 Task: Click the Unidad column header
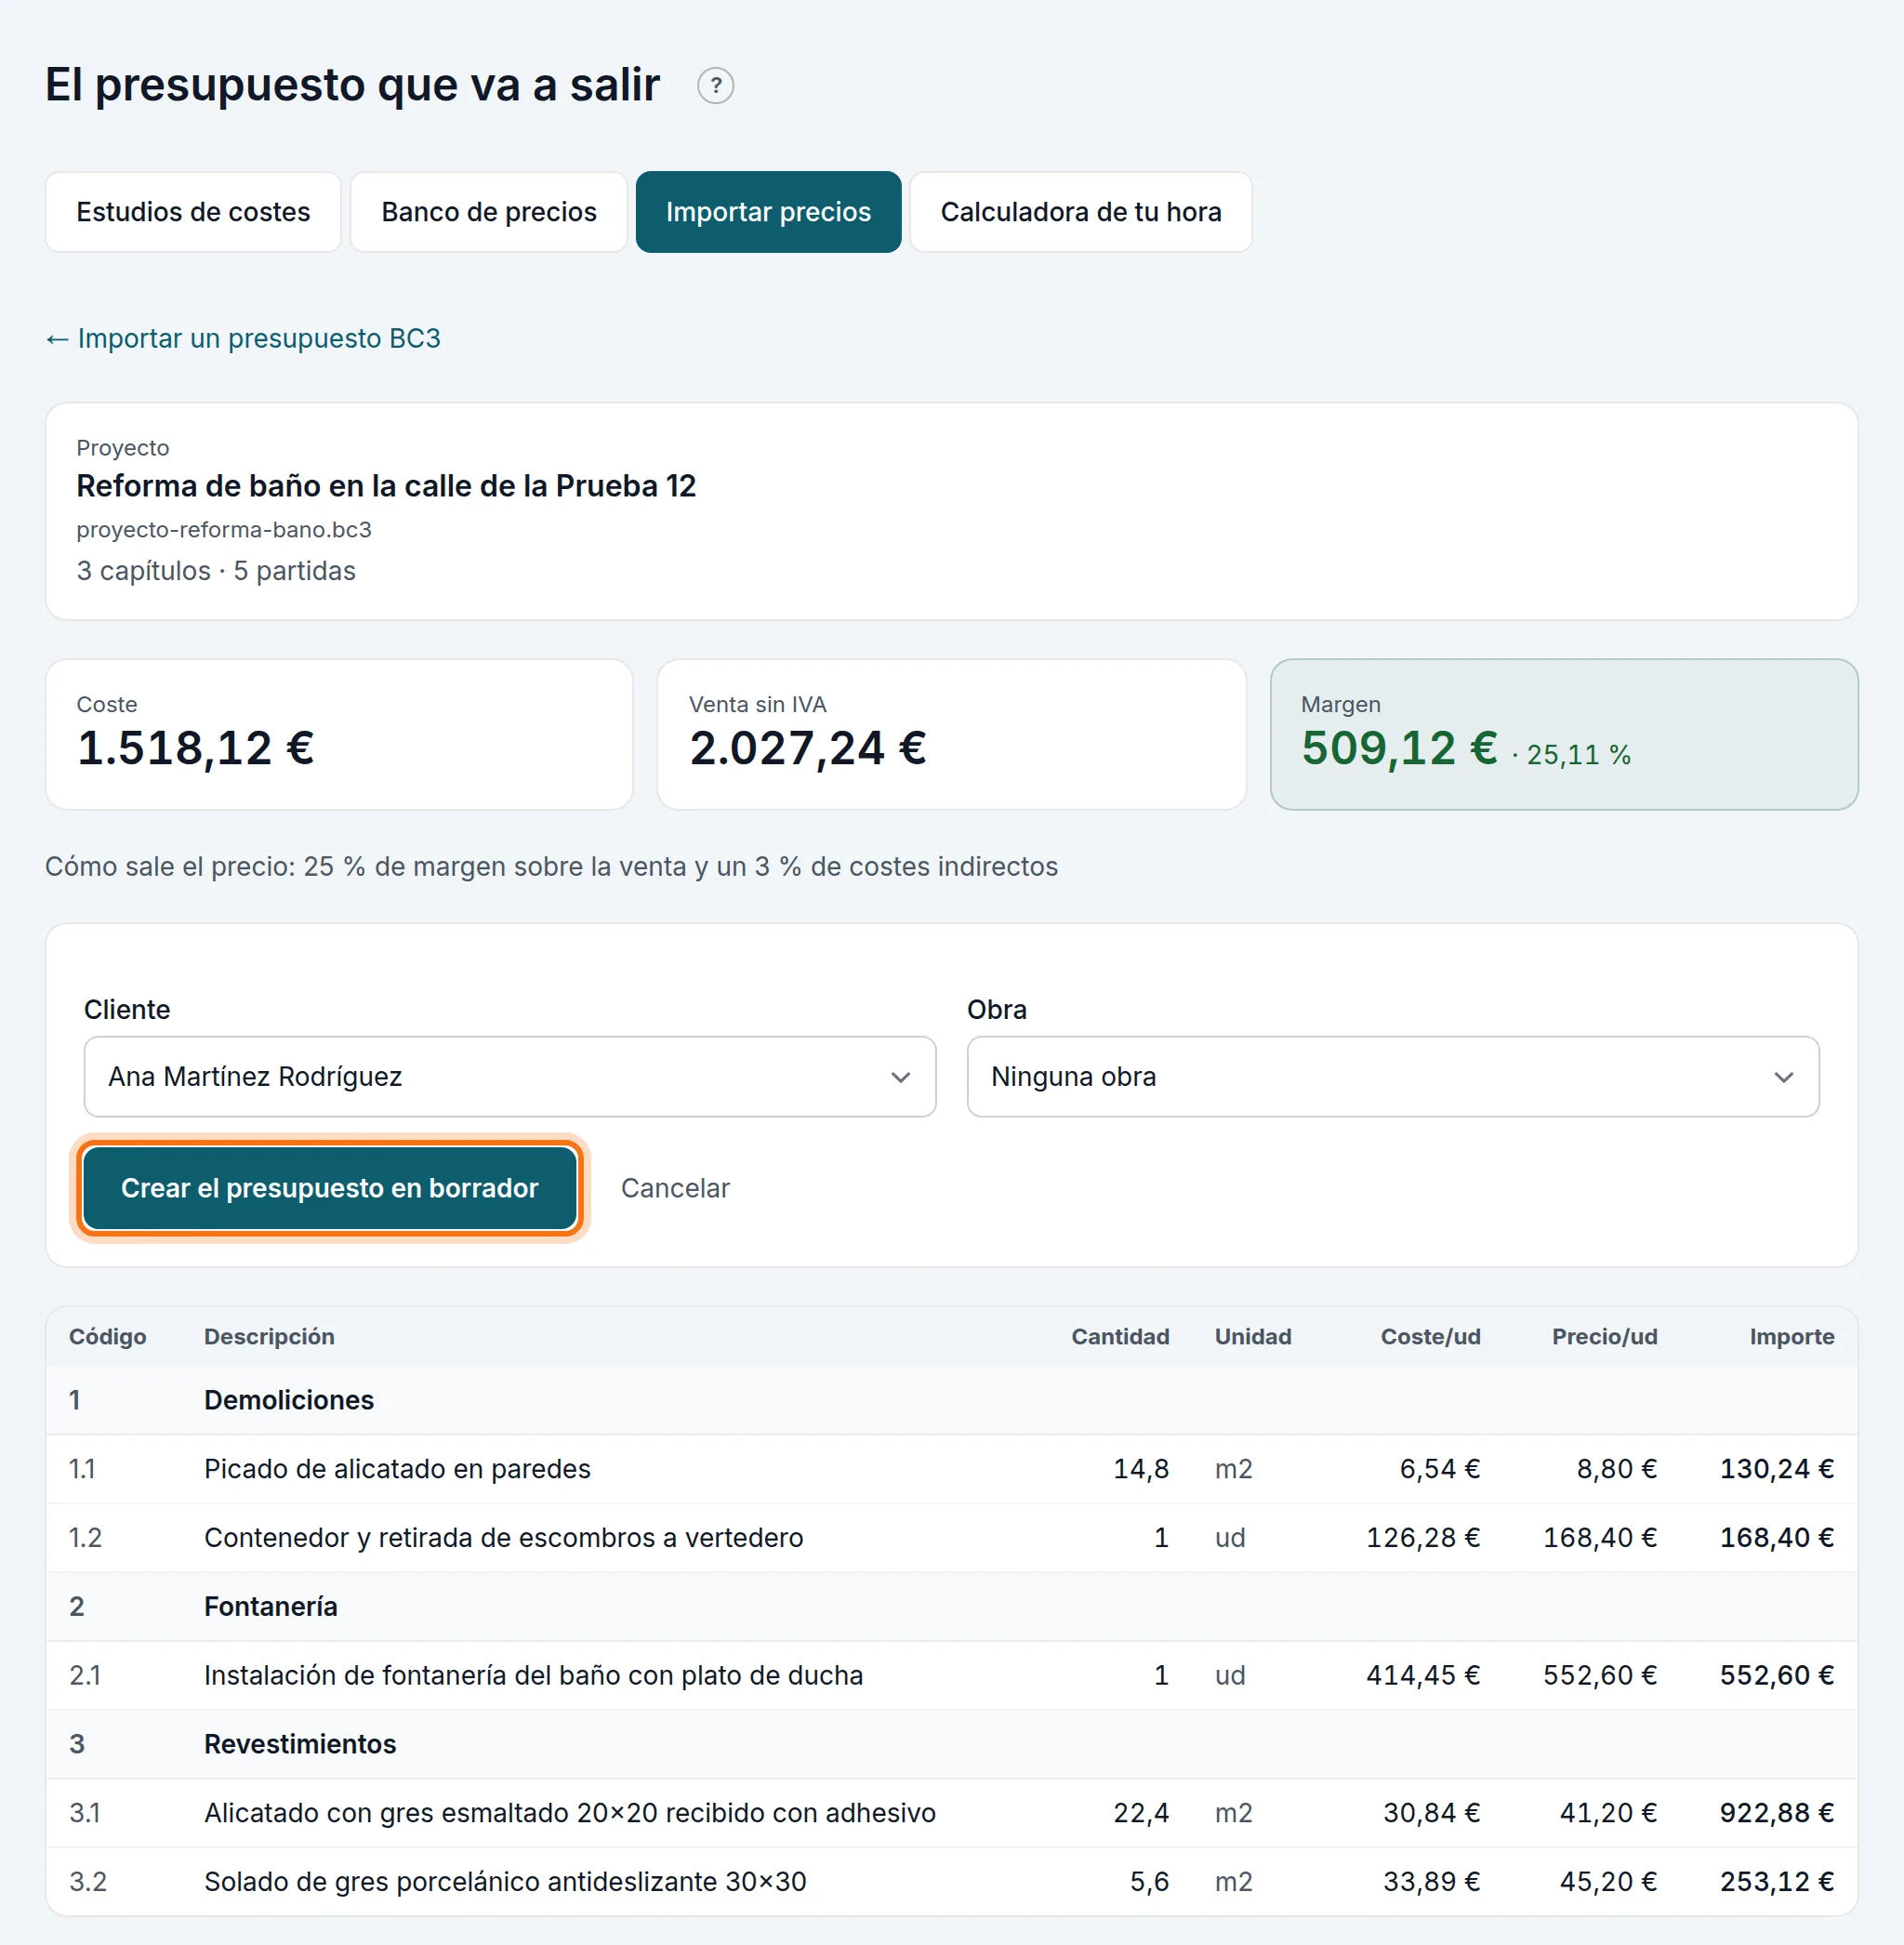pos(1253,1337)
